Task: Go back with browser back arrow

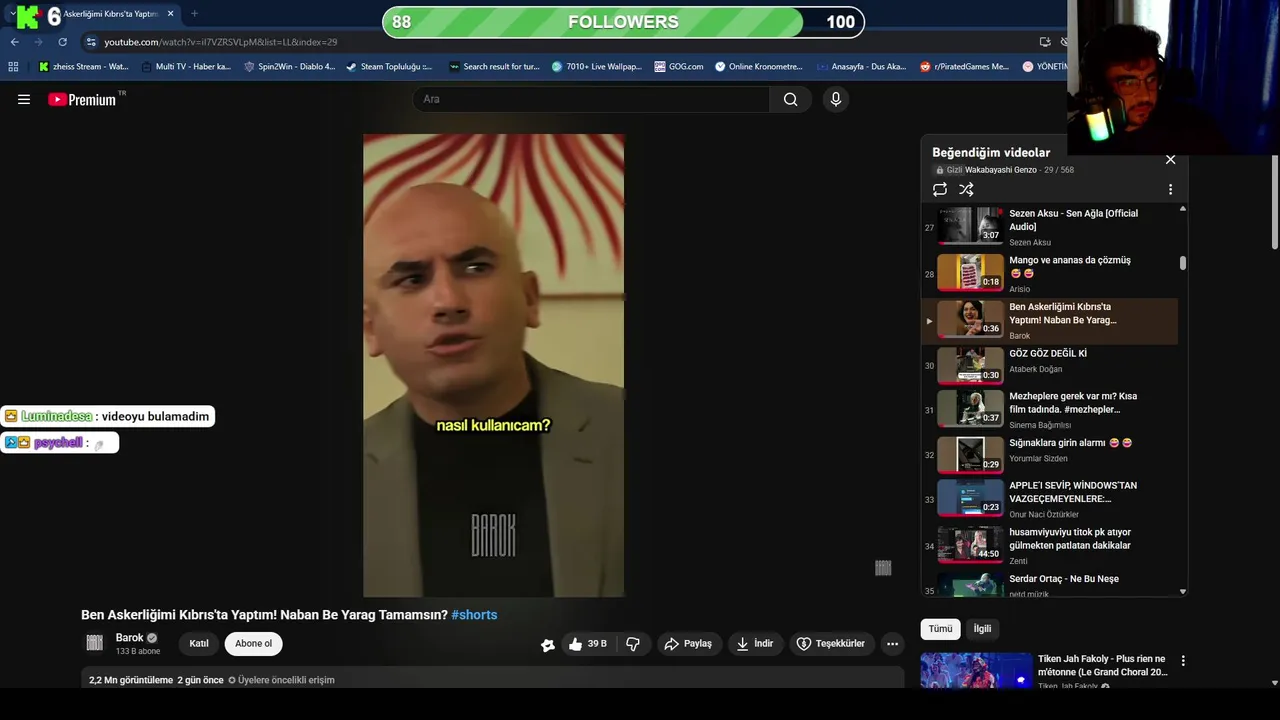Action: 14,42
